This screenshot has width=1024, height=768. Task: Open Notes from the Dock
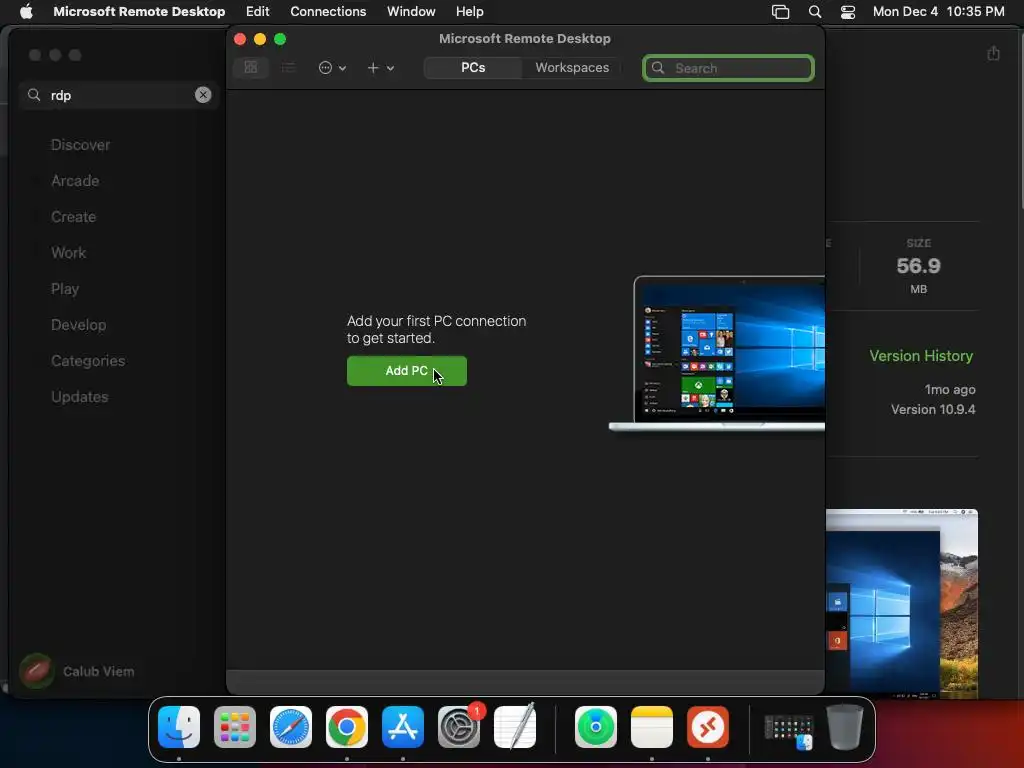pos(652,727)
